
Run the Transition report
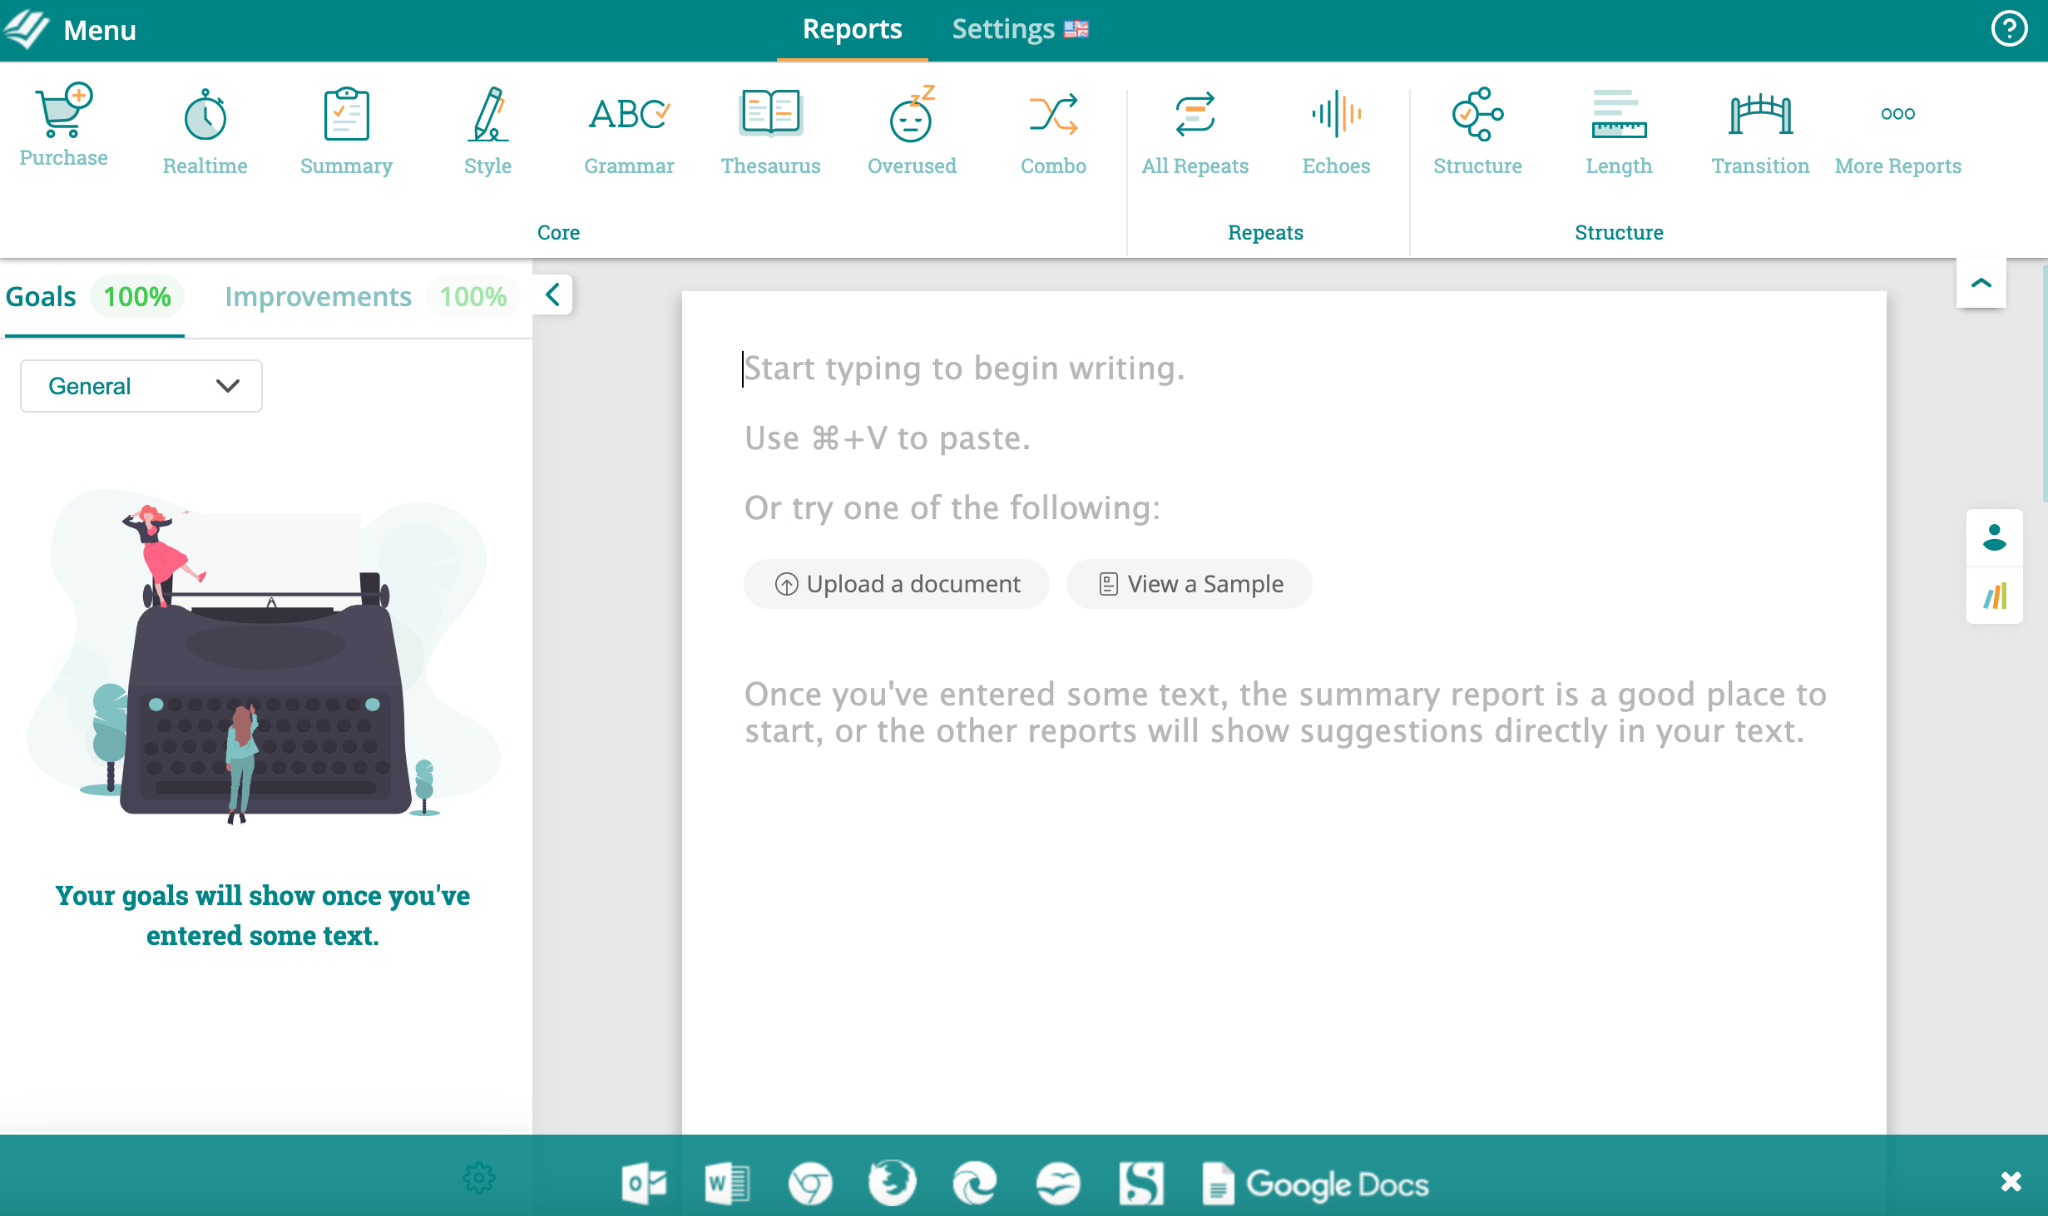[x=1760, y=132]
